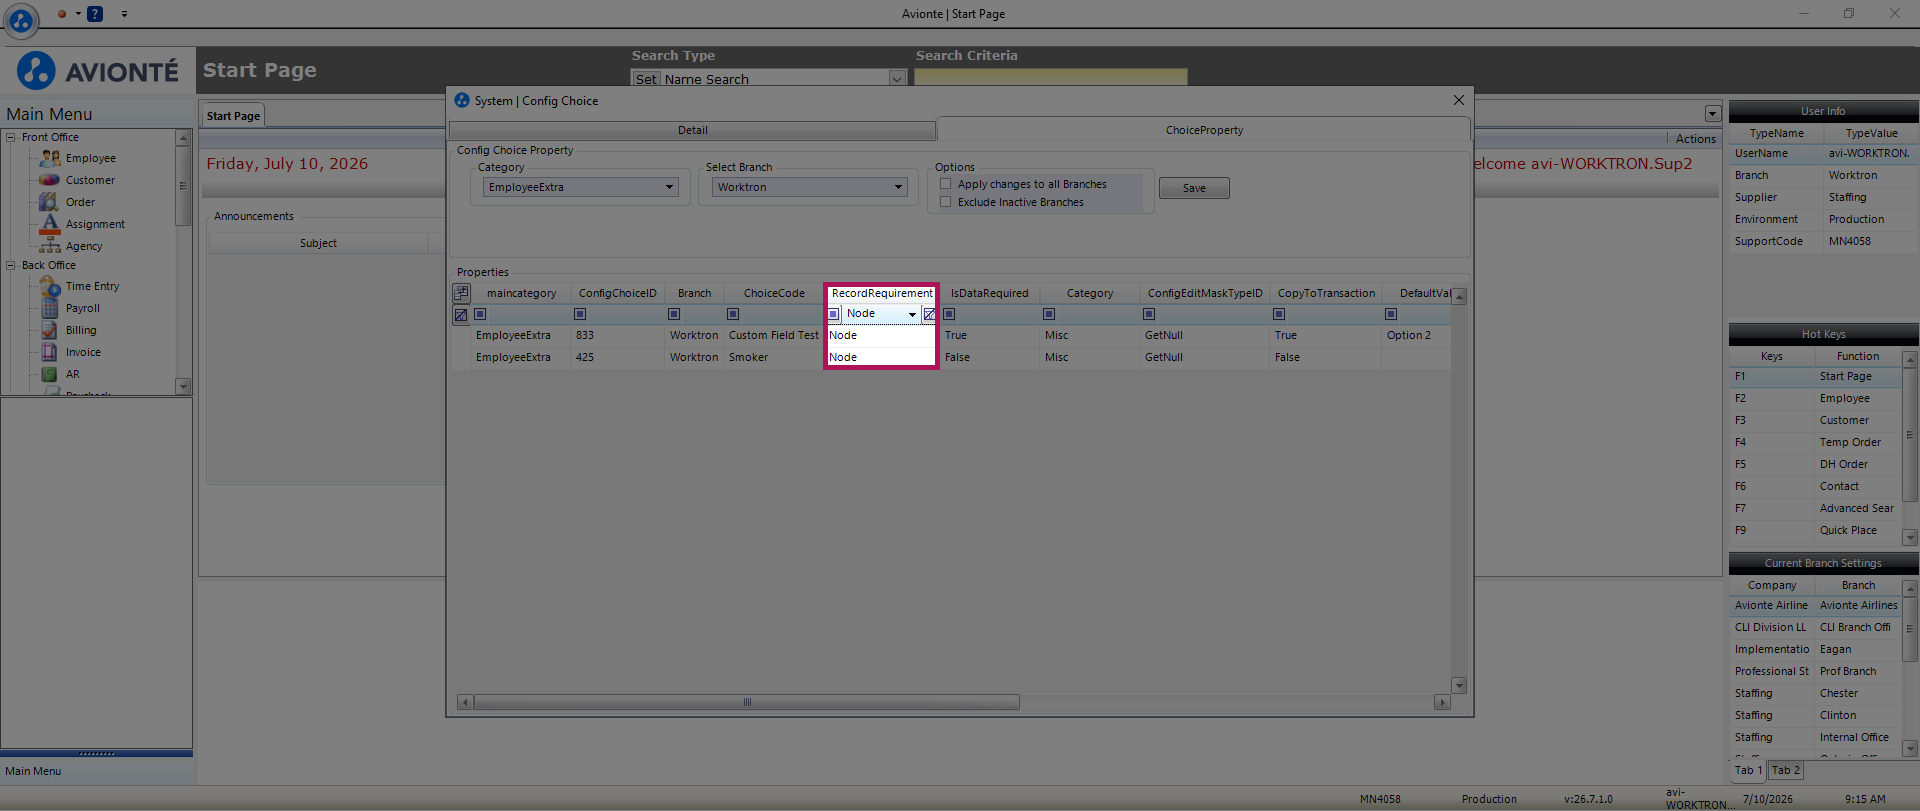Image resolution: width=1920 pixels, height=811 pixels.
Task: Close the Config Choice dialog
Action: click(1459, 100)
